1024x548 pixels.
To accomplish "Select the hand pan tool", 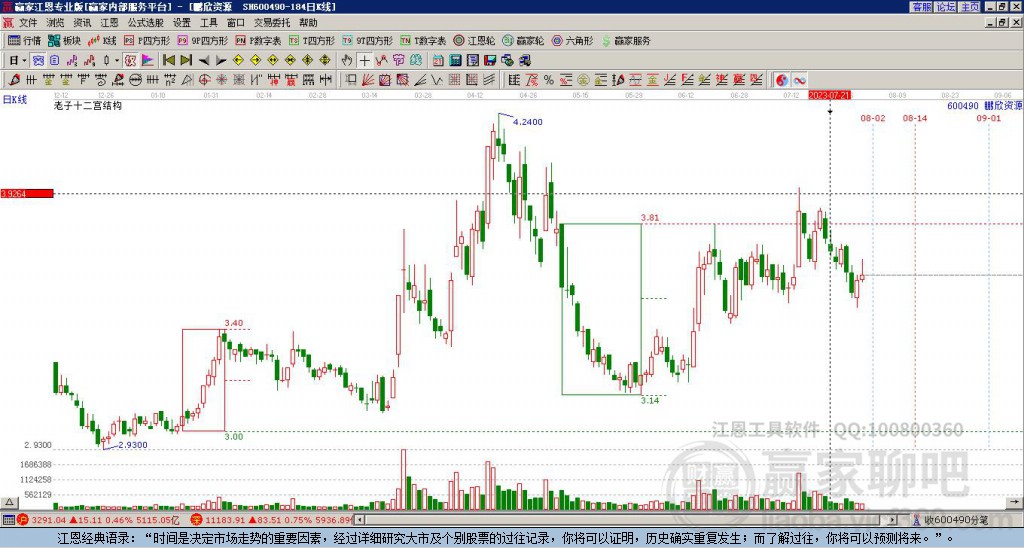I will point(347,60).
